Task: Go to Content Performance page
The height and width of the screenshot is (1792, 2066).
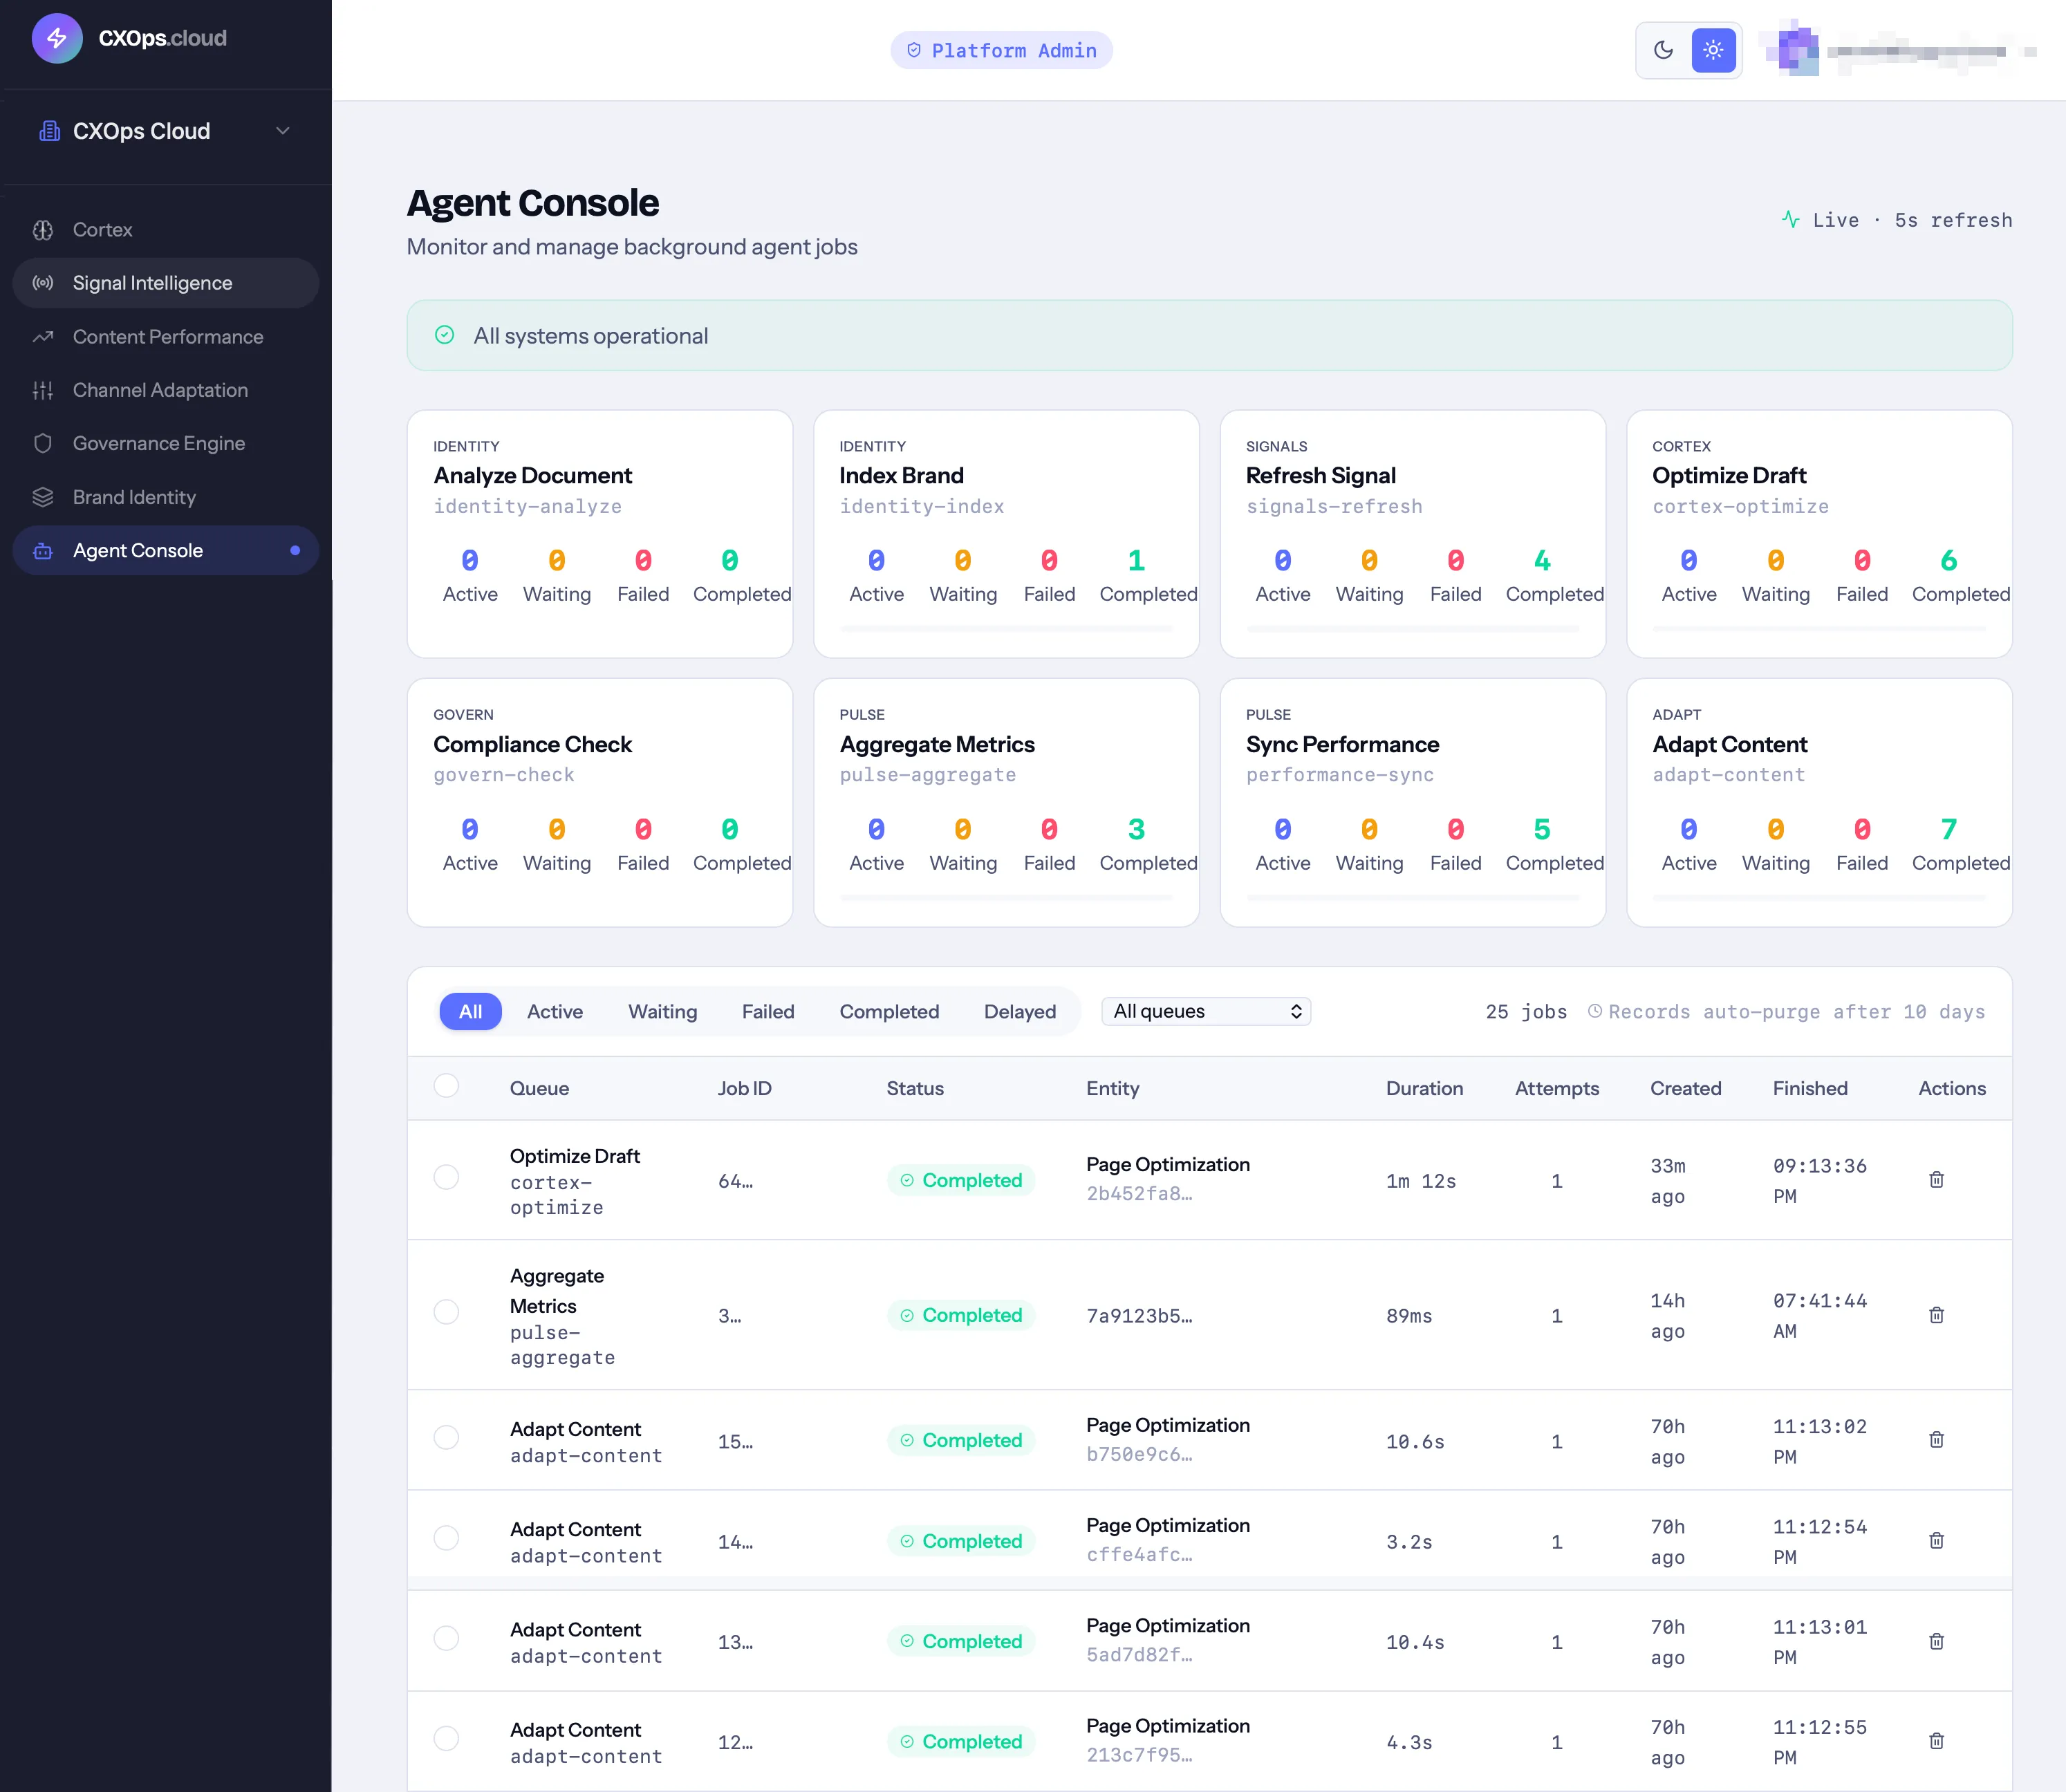Action: click(x=166, y=337)
